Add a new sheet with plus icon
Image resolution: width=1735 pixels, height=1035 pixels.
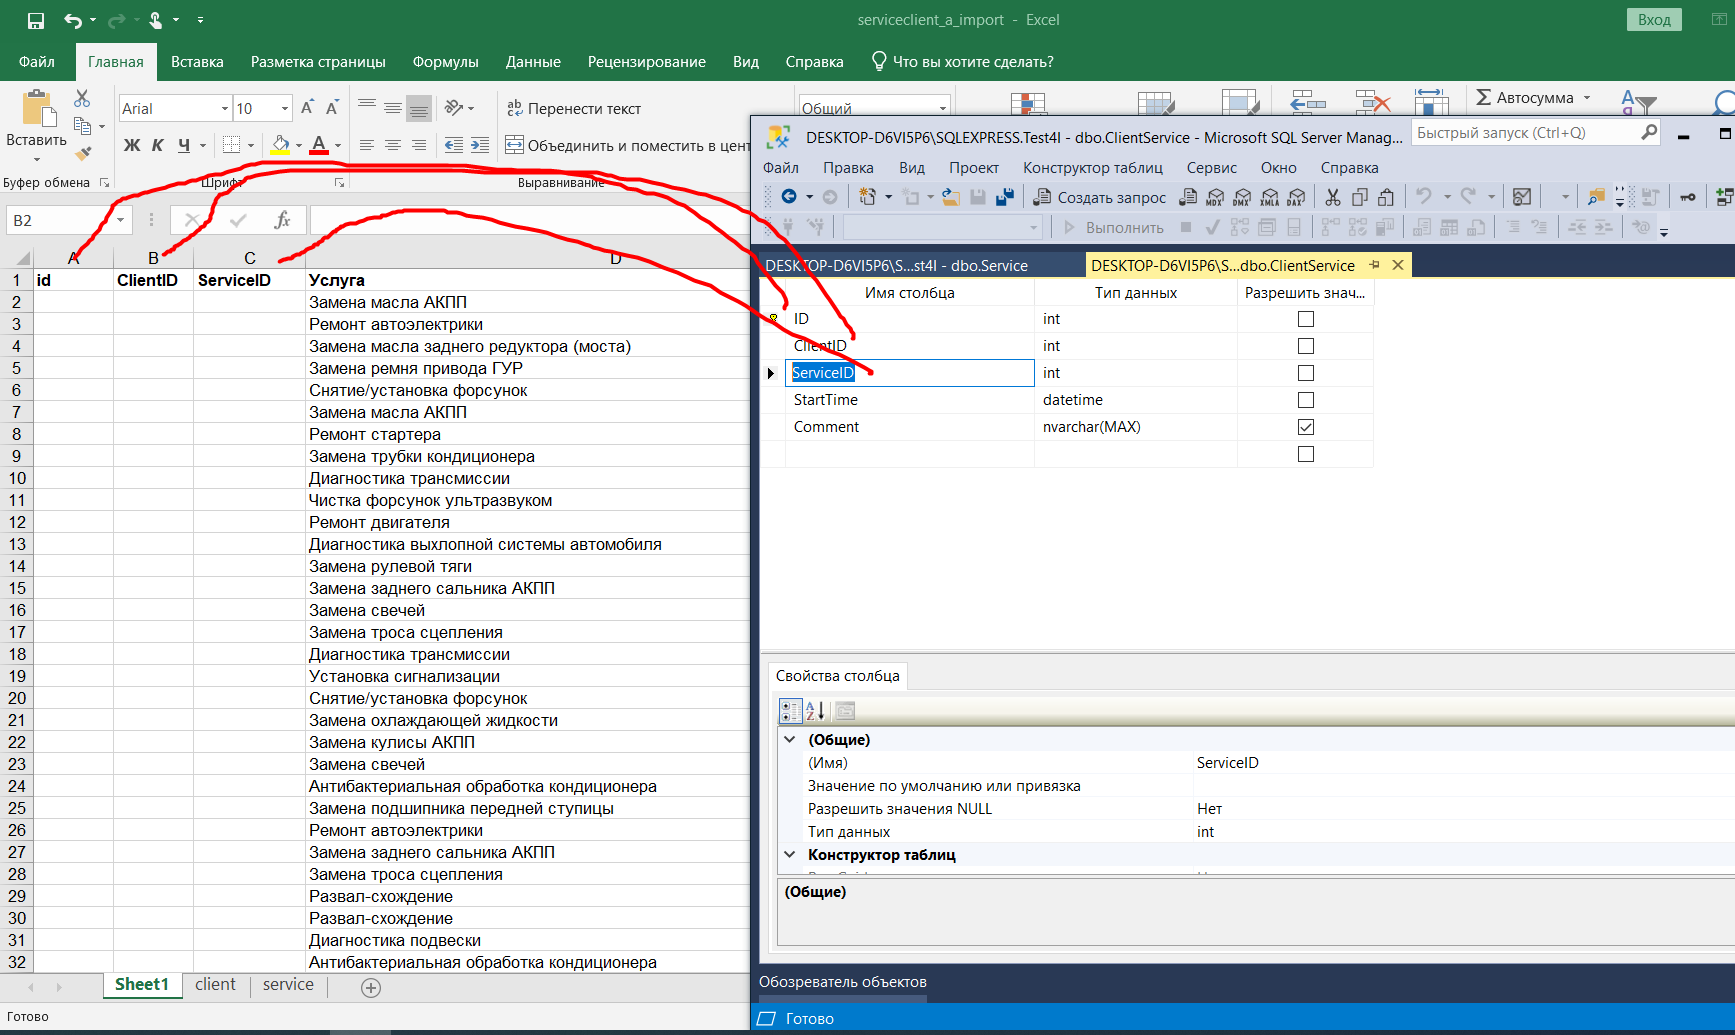[371, 988]
